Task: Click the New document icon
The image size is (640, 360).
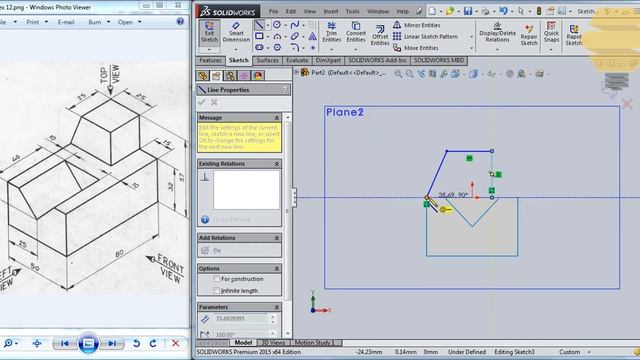Action: coord(432,11)
